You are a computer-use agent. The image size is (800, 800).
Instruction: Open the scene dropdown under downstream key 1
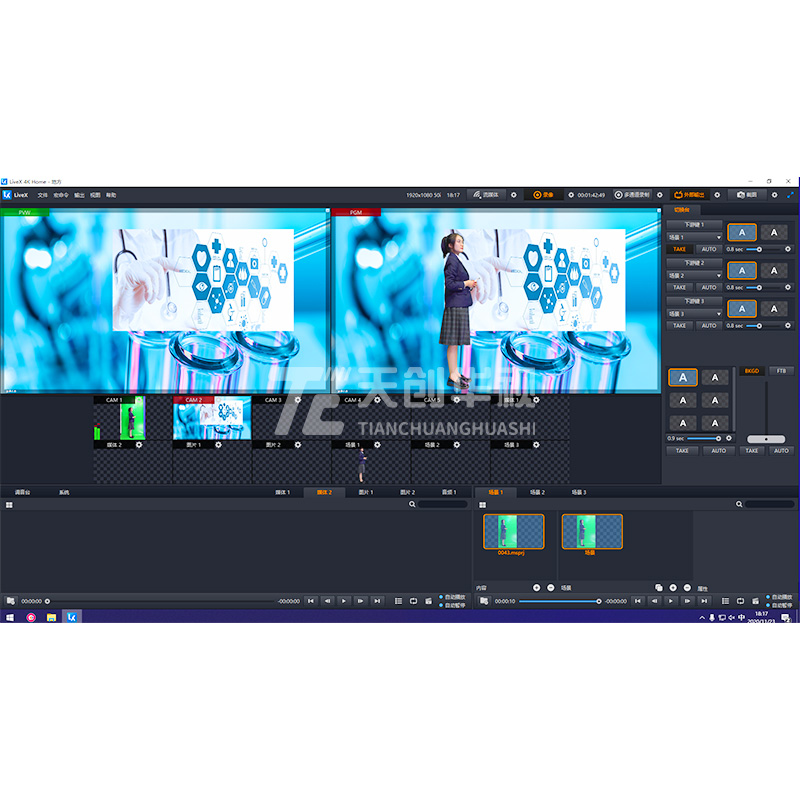[x=694, y=237]
